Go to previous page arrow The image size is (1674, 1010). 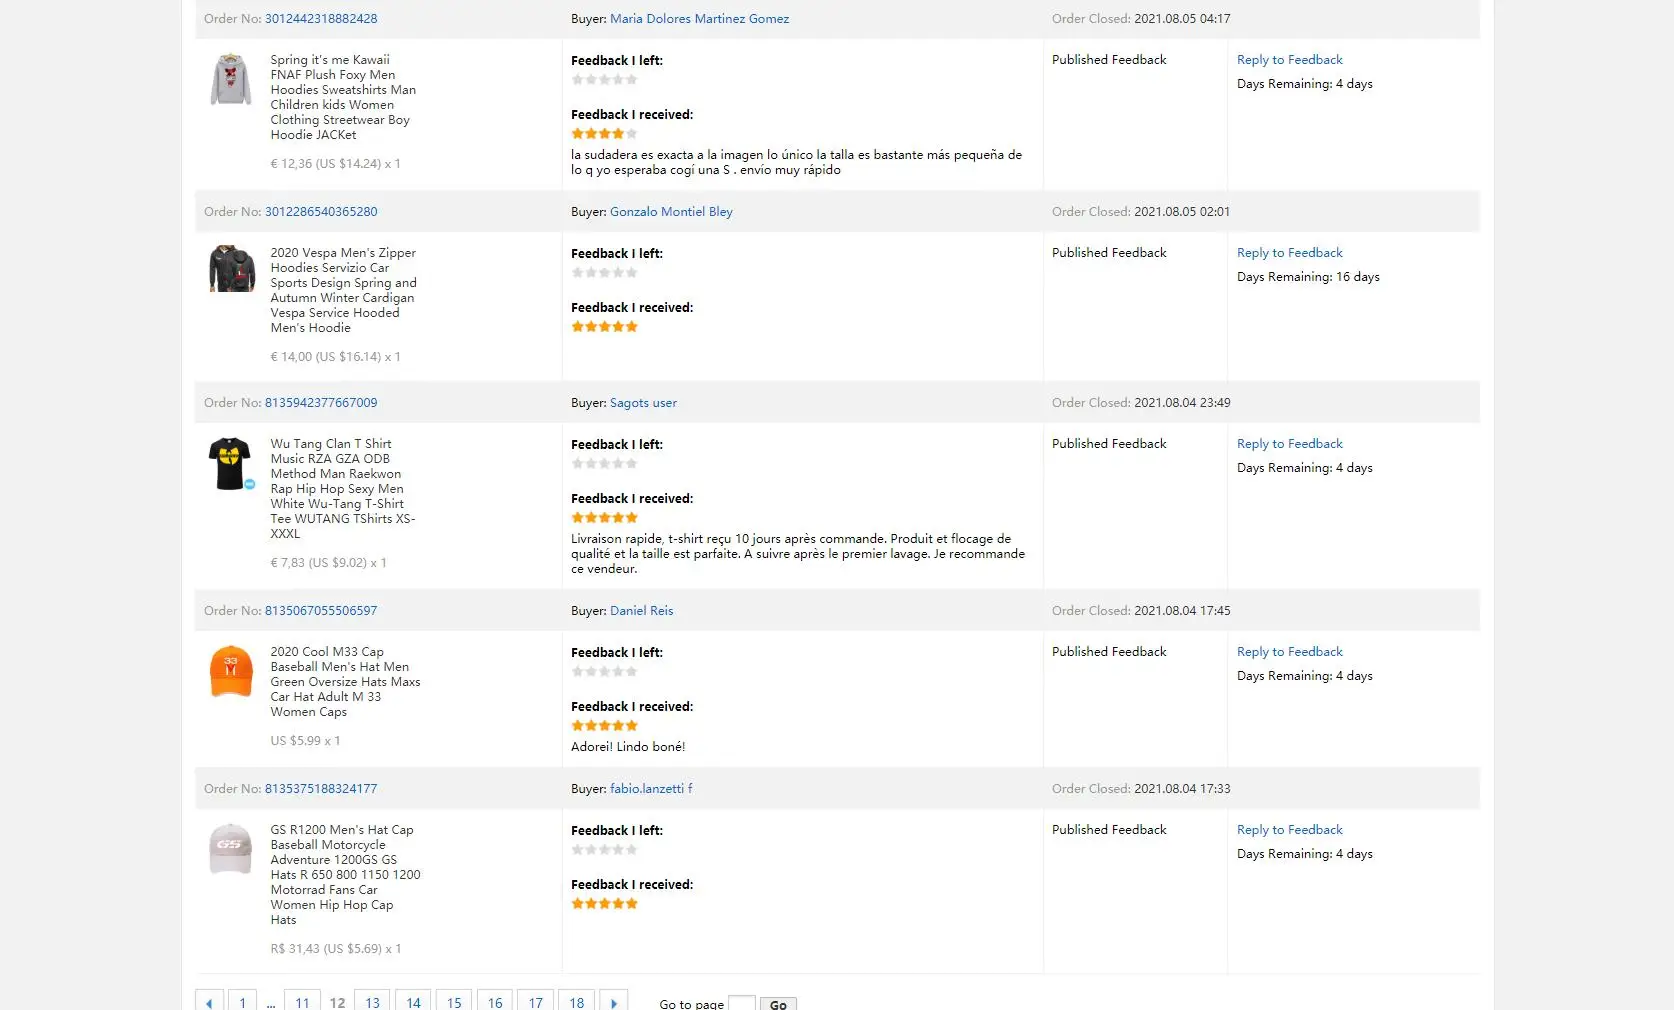click(x=209, y=1002)
